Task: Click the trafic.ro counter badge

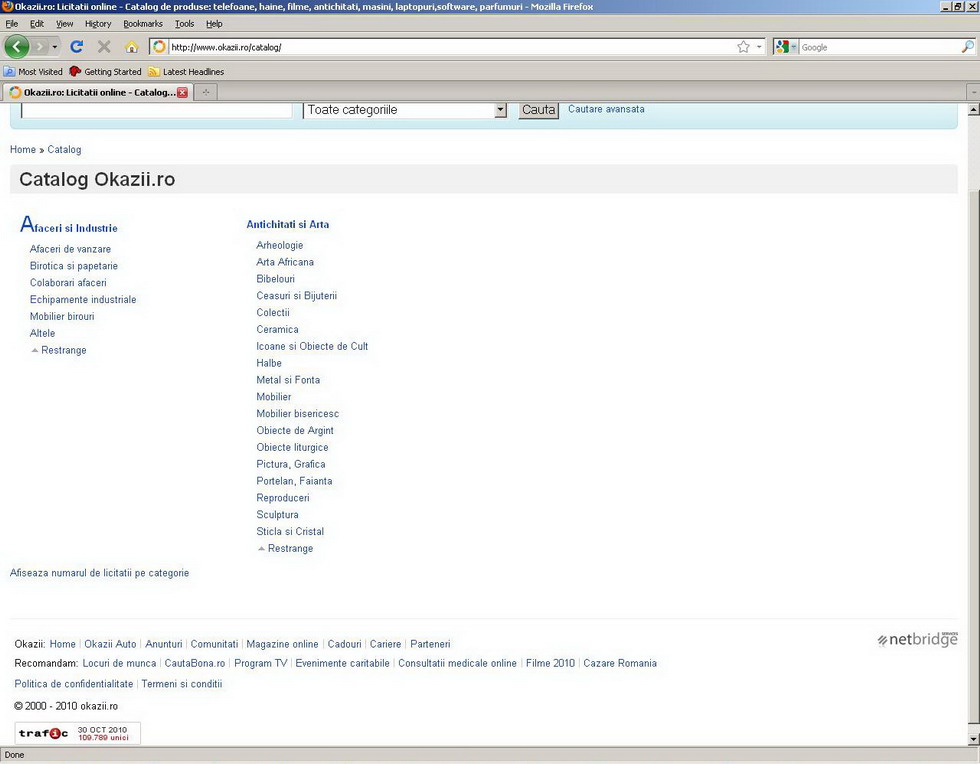Action: [x=77, y=733]
